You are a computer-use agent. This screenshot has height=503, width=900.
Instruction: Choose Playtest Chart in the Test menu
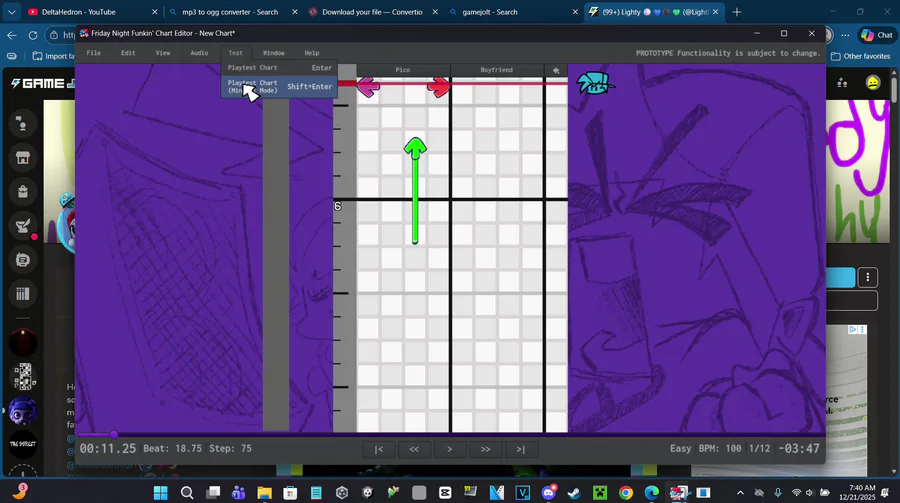279,68
